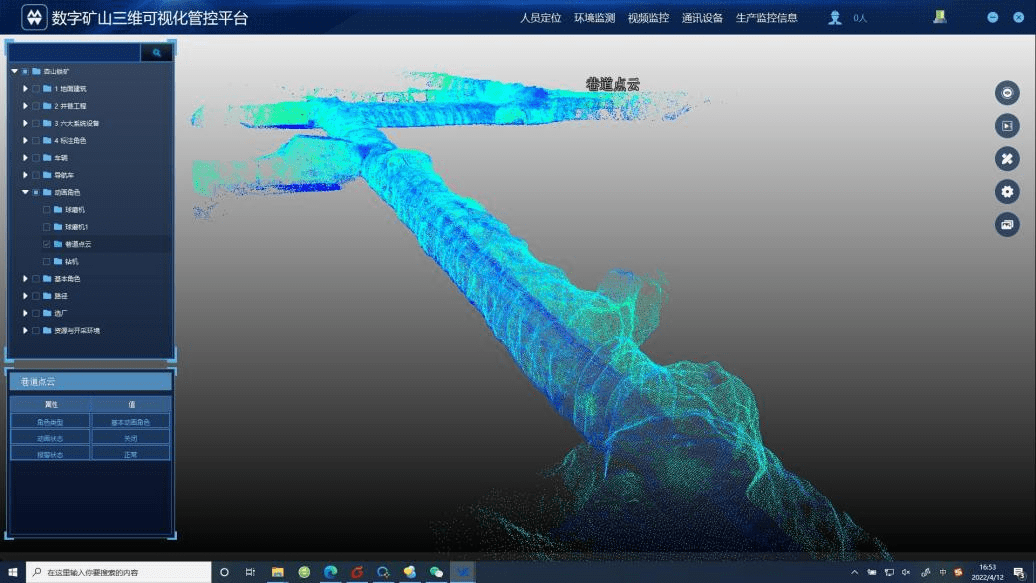Image resolution: width=1036 pixels, height=583 pixels.
Task: Check the 球磨机 checkbox
Action: 46,210
